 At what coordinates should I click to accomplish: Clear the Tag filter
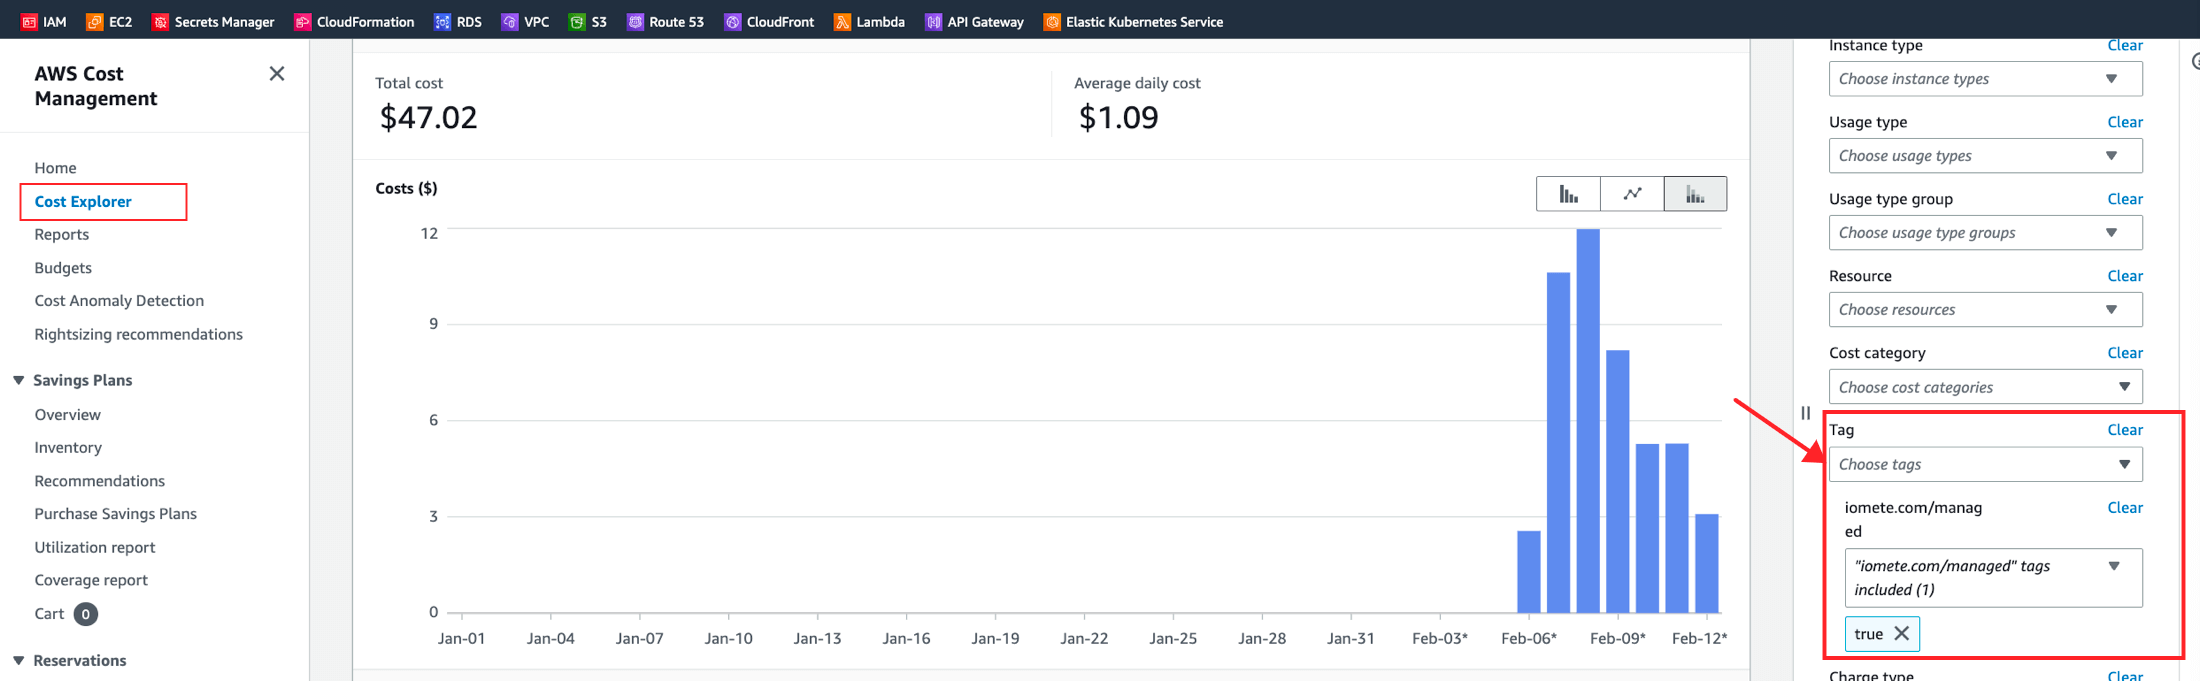pos(2125,430)
